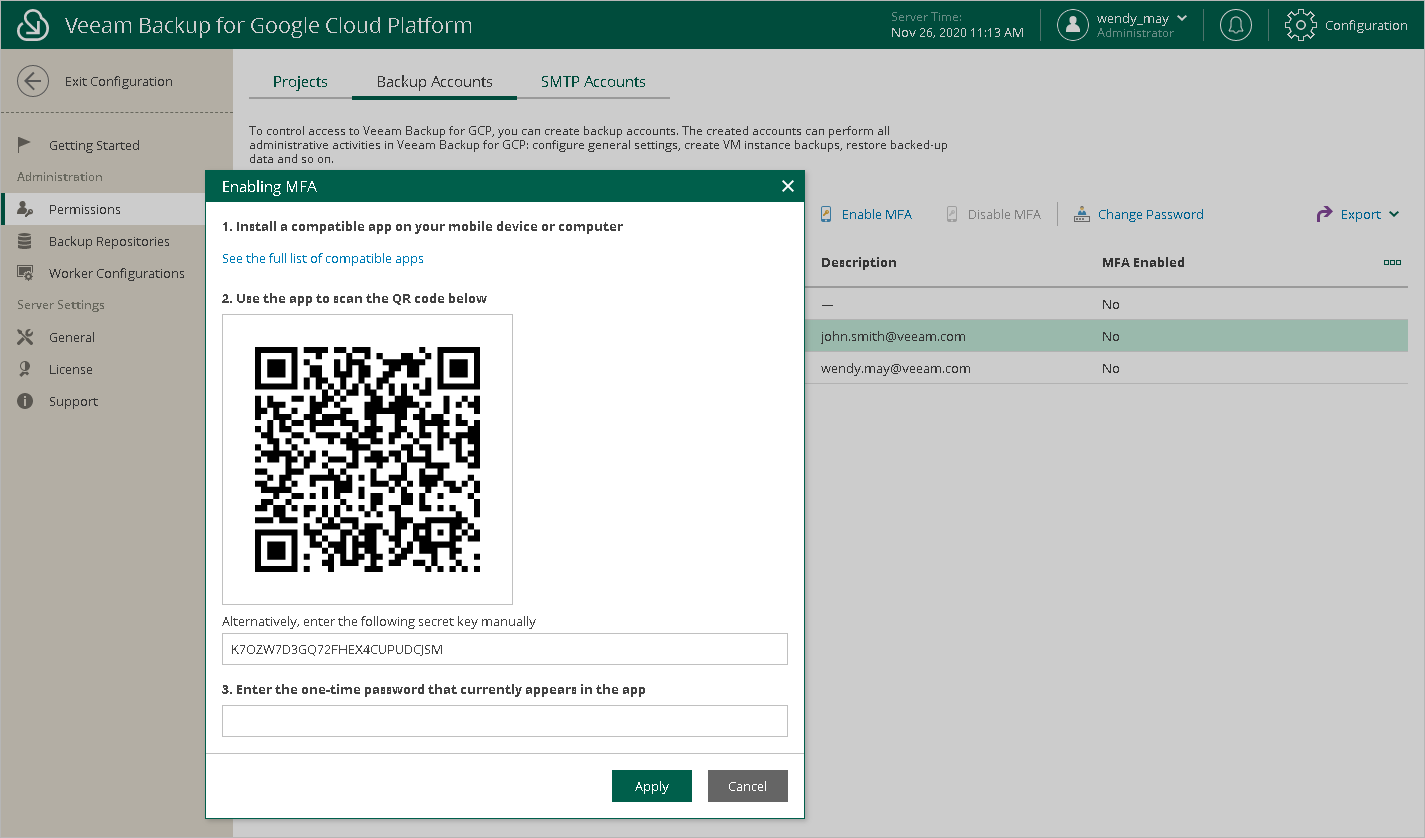Click the Cancel button

[x=748, y=786]
